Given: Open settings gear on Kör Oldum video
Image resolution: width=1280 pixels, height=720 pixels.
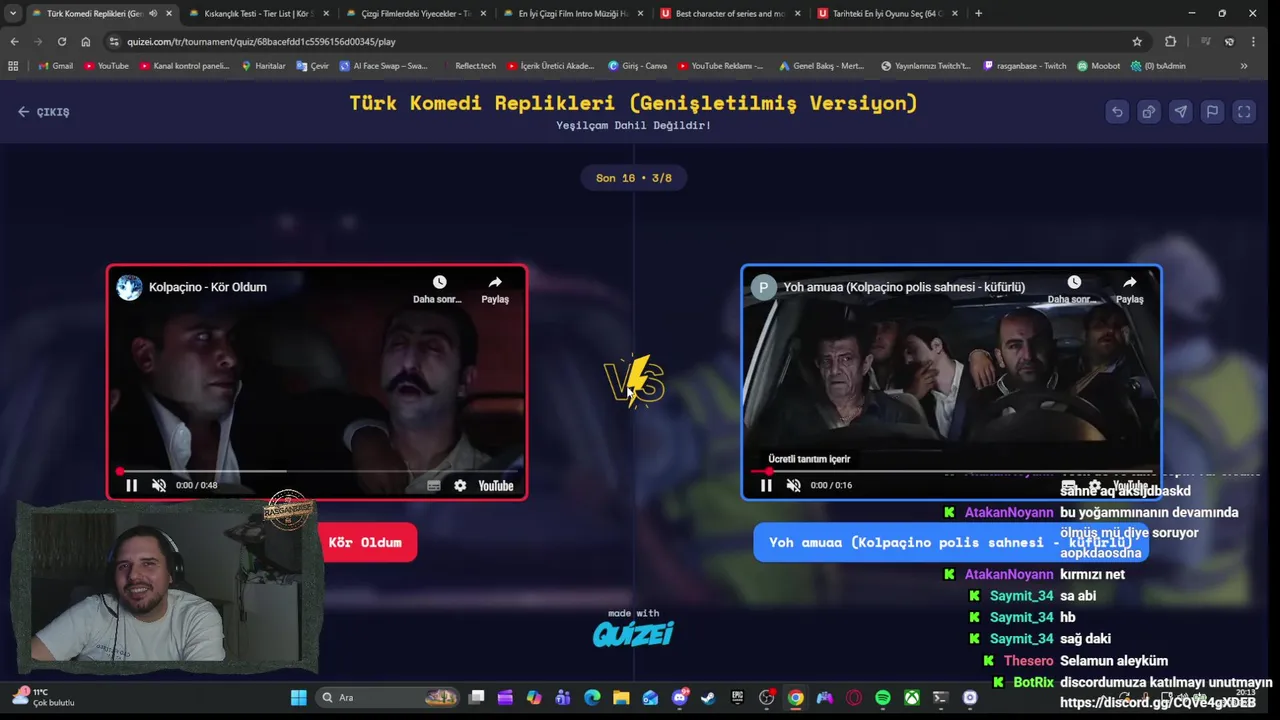Looking at the screenshot, I should (x=460, y=485).
